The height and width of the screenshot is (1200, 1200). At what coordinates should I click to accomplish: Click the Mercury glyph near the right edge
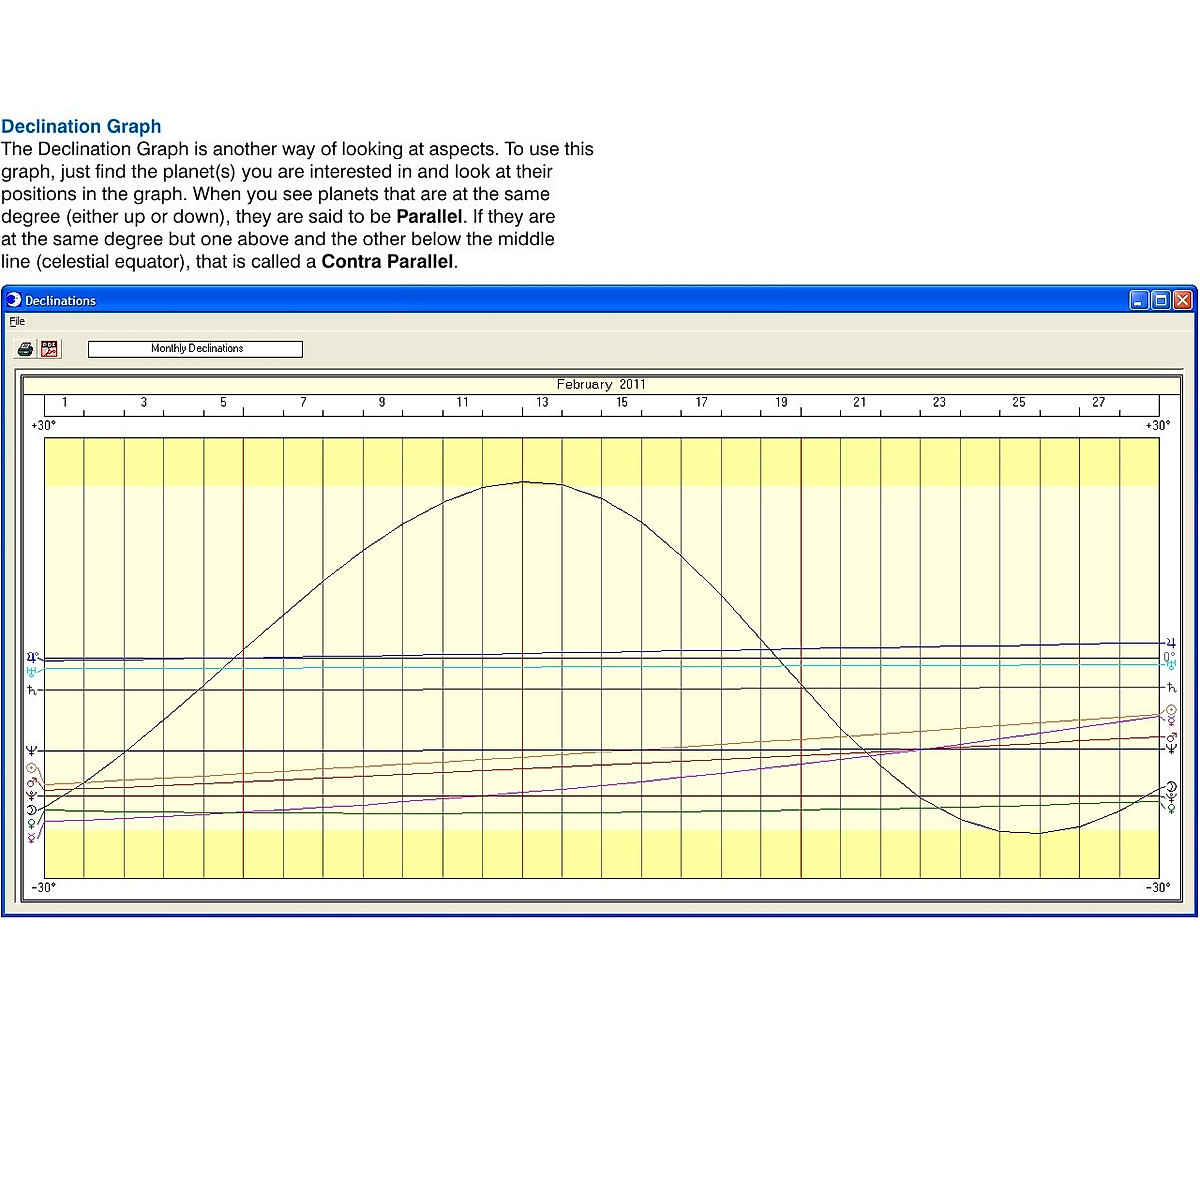pos(1170,719)
